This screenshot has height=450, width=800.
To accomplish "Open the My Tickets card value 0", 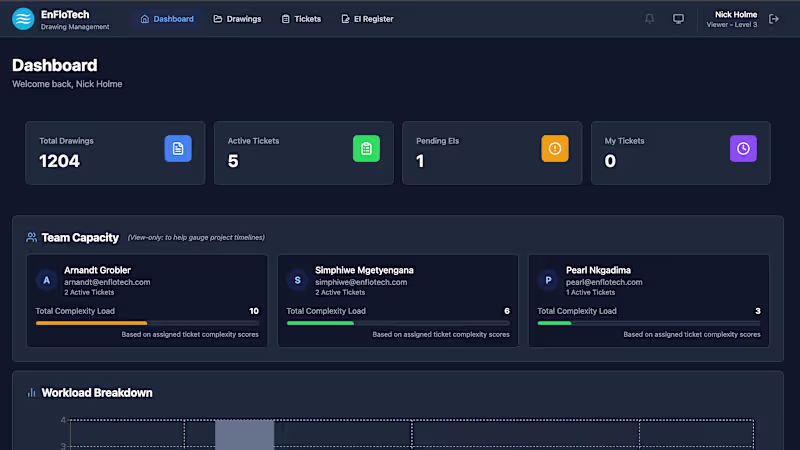I will click(681, 153).
